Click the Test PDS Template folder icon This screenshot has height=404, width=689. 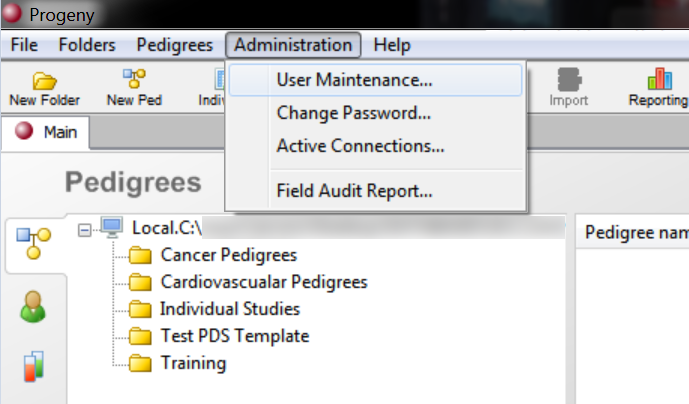140,336
